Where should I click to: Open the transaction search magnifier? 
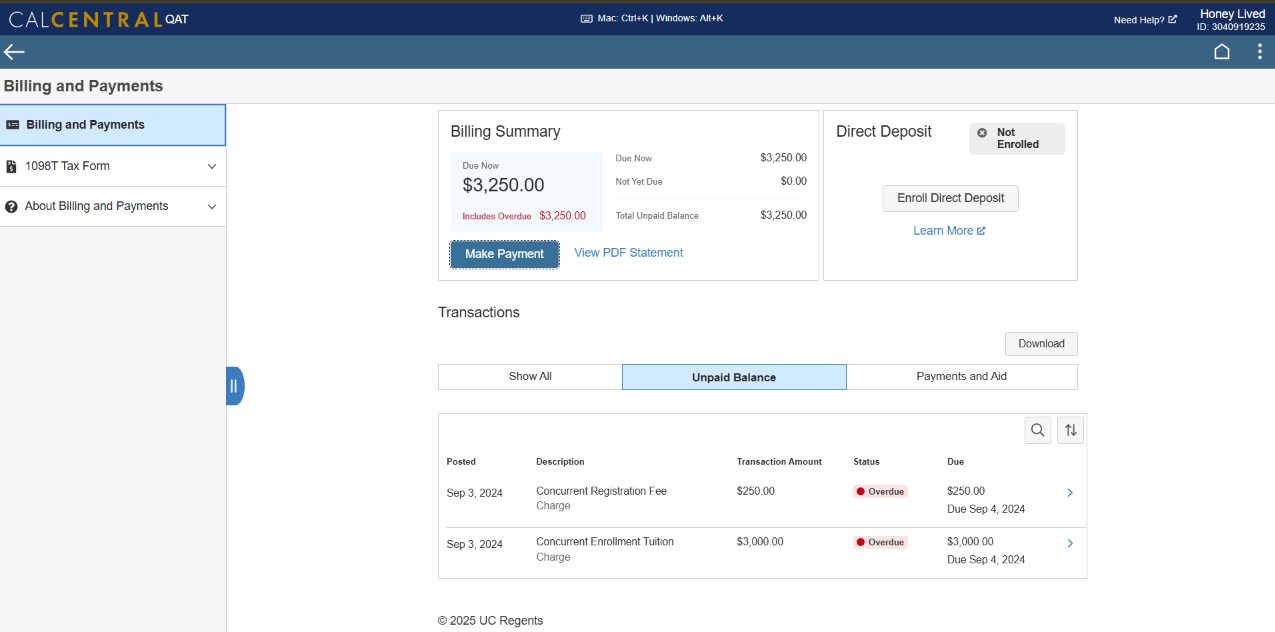(1037, 429)
